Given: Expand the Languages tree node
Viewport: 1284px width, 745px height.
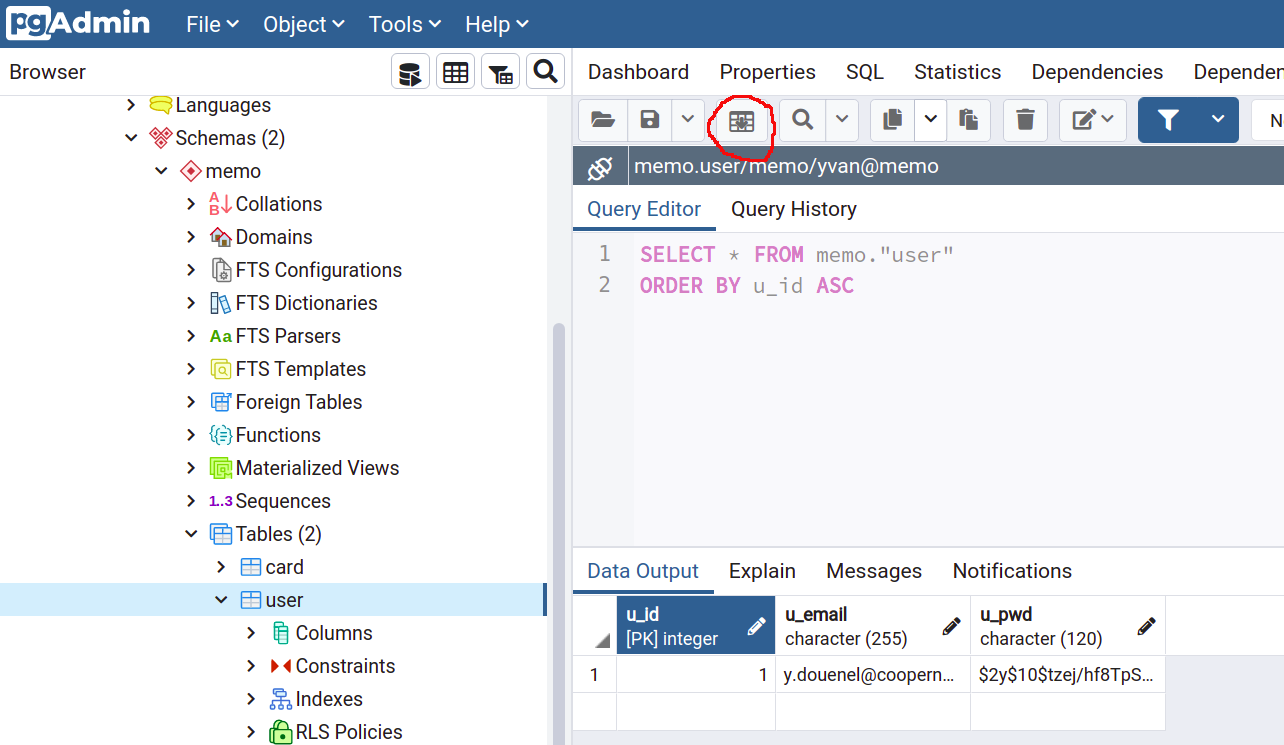Looking at the screenshot, I should (x=131, y=105).
